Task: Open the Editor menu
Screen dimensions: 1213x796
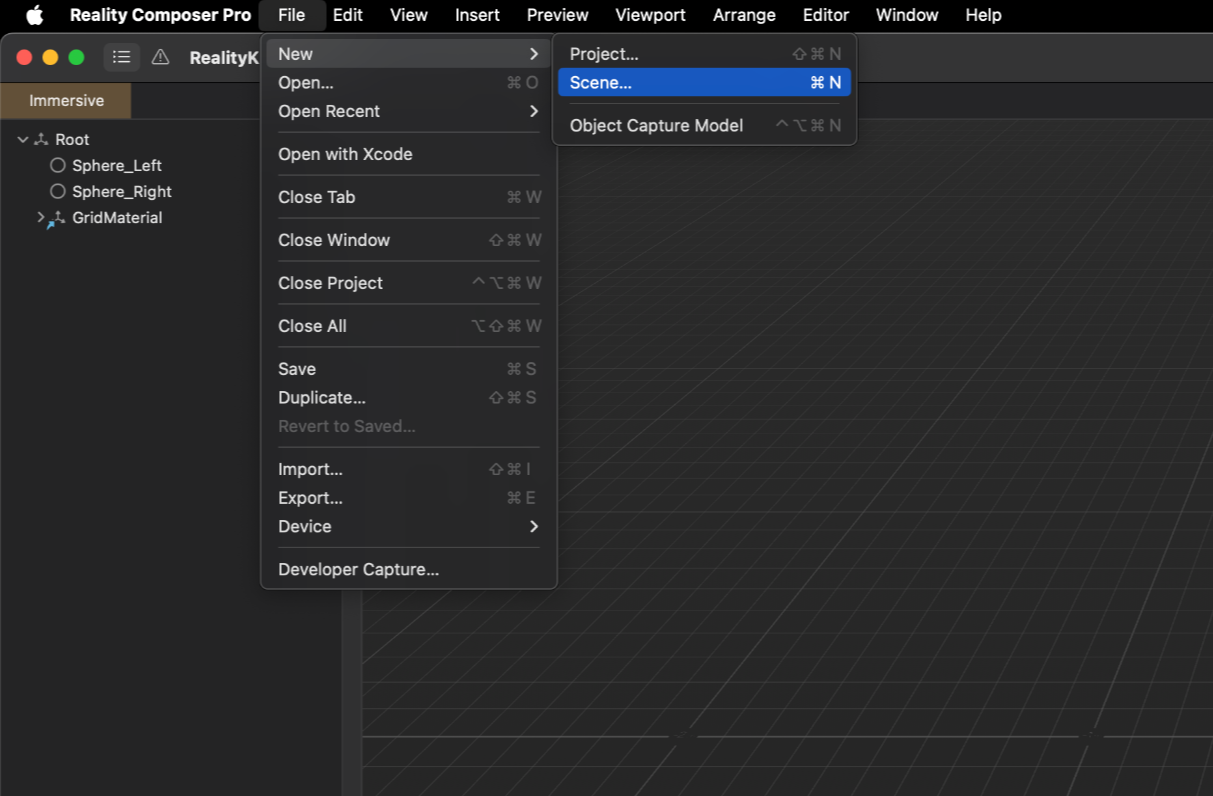Action: point(826,15)
